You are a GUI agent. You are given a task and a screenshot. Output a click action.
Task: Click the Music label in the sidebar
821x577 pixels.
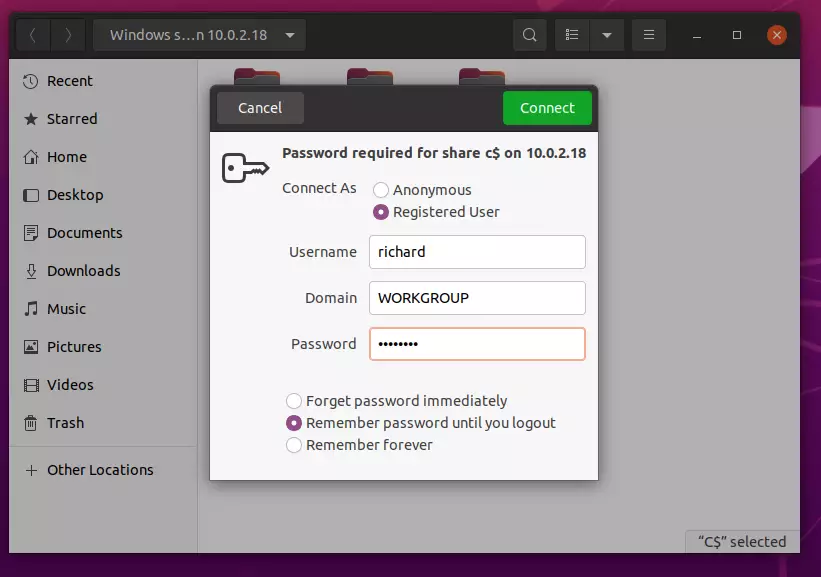click(66, 309)
